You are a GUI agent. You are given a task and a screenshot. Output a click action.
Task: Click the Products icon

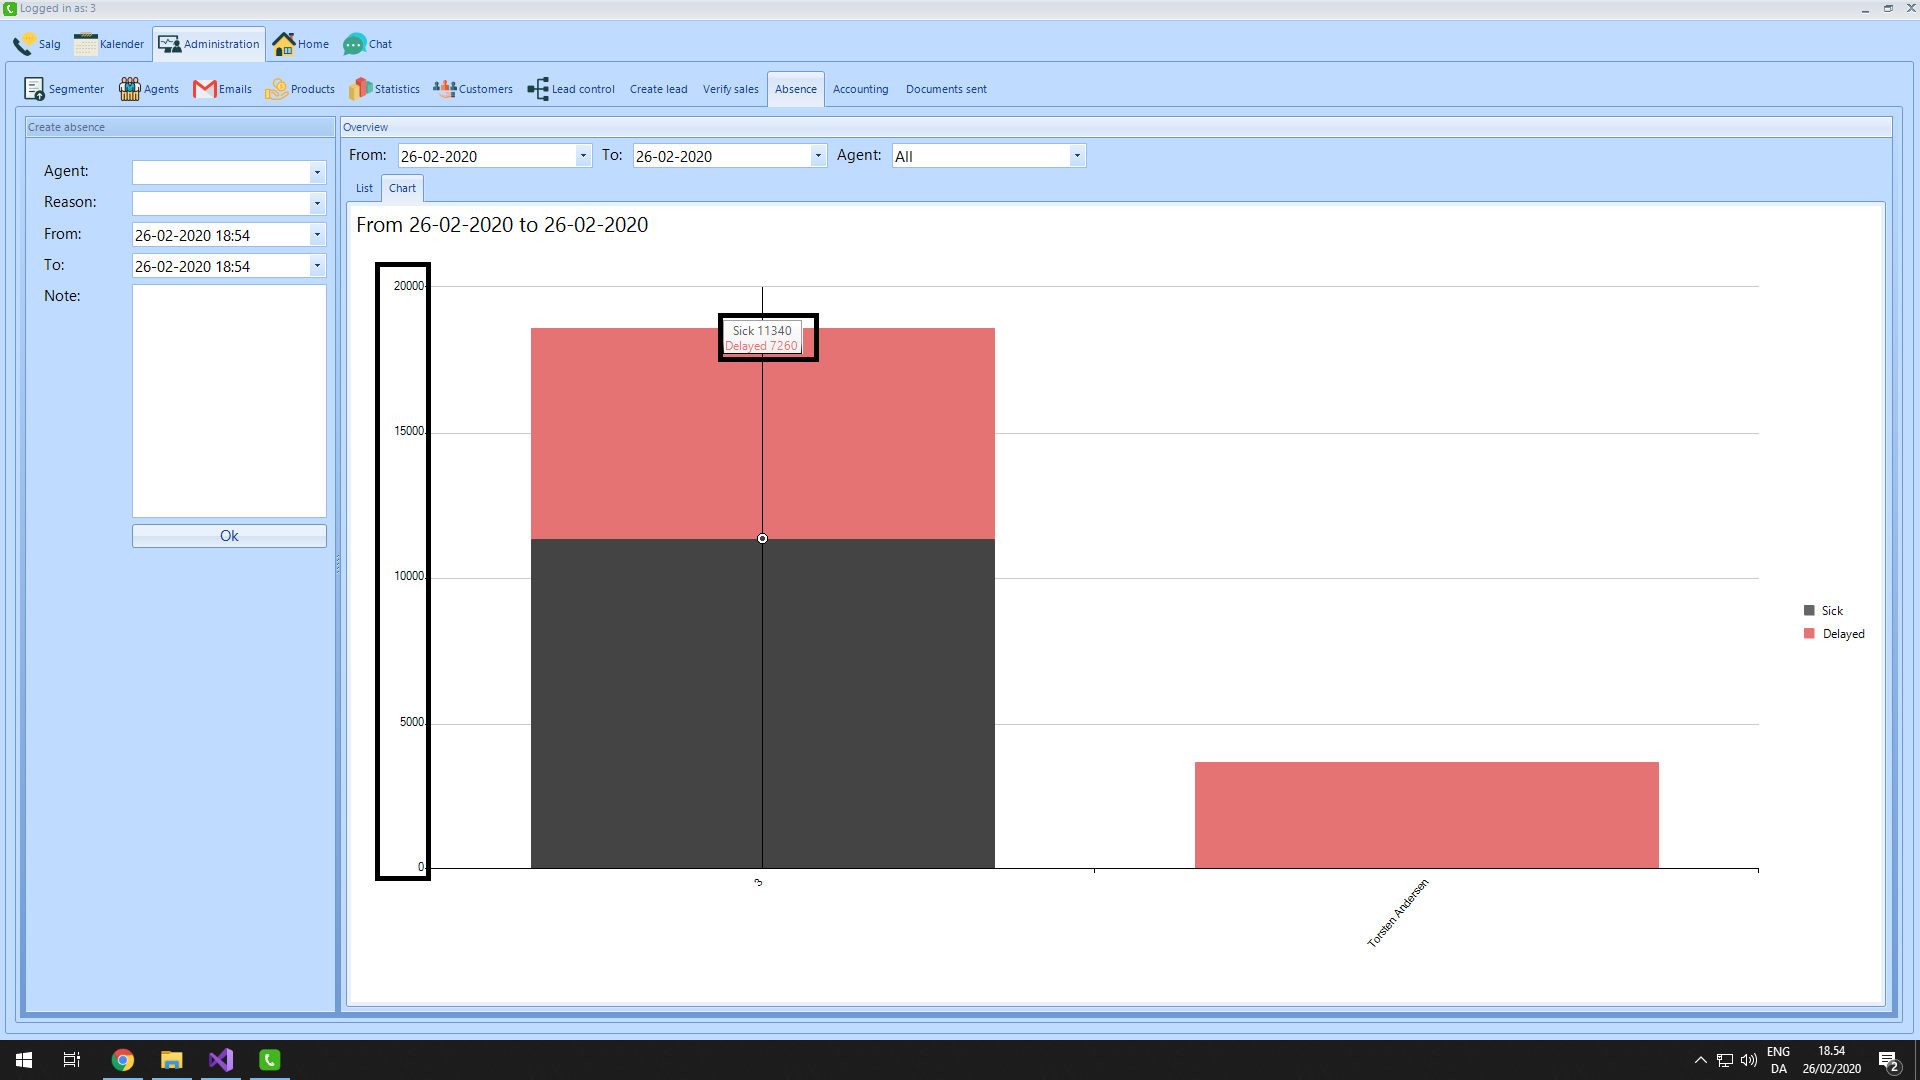coord(276,89)
